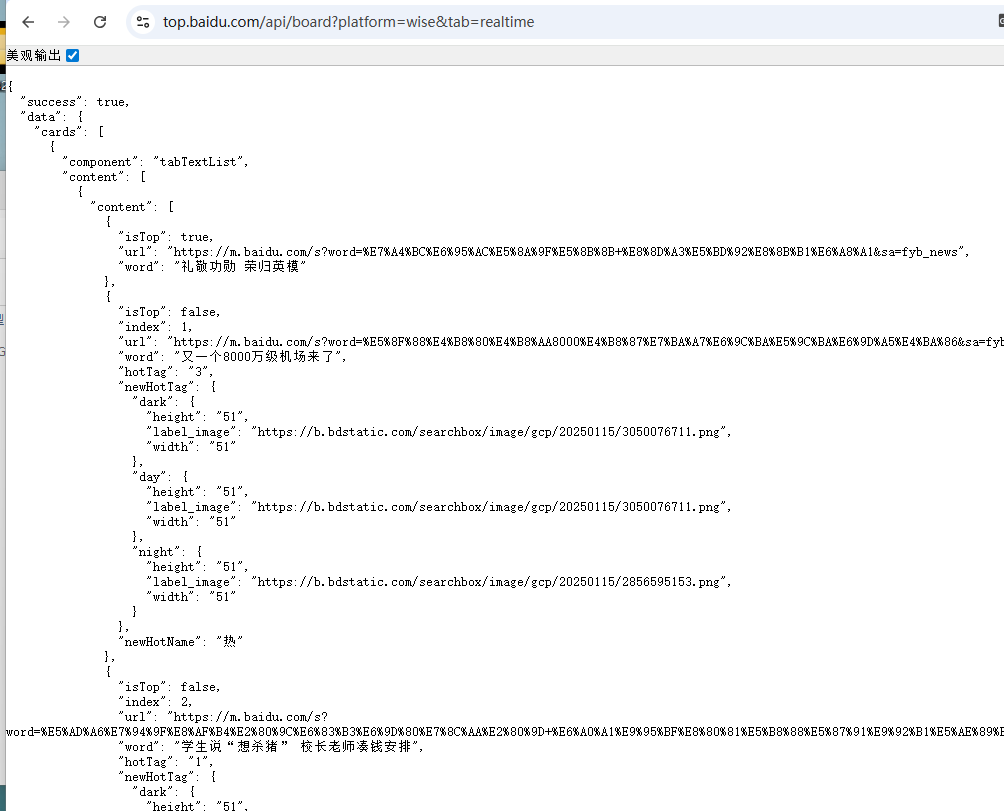Click the "isTop": true entry

166,237
